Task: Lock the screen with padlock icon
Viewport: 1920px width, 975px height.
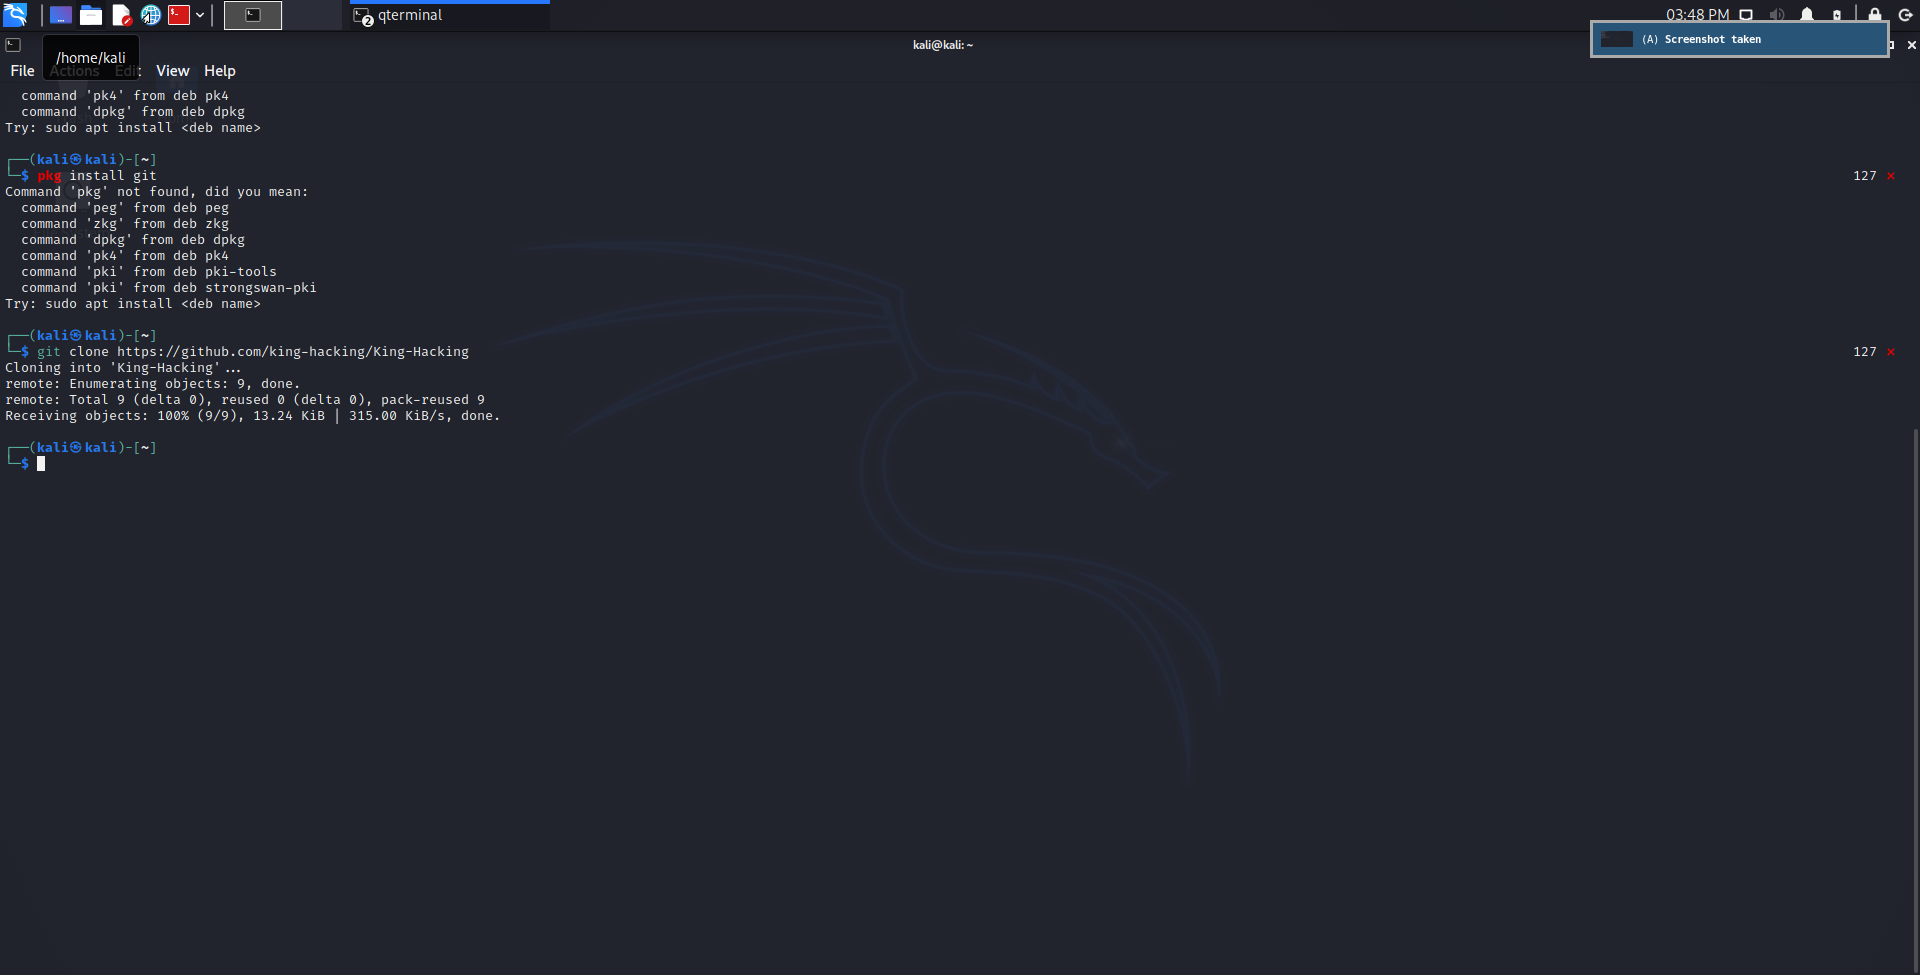Action: click(1875, 15)
